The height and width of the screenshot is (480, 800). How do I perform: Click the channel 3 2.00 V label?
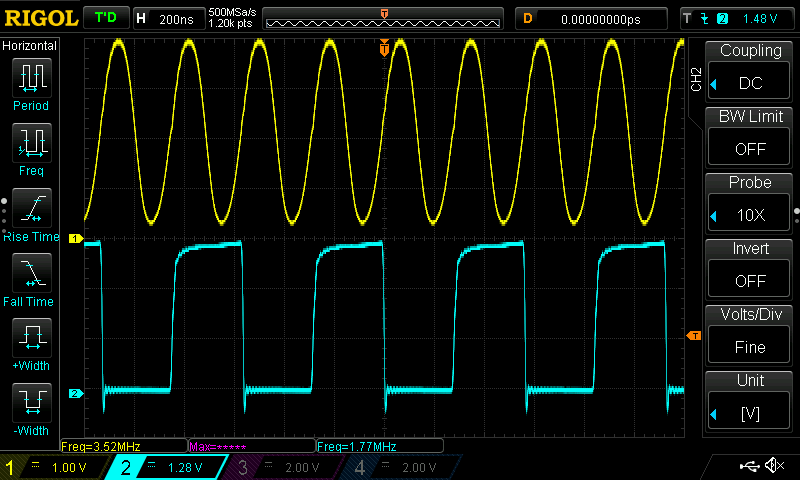click(x=302, y=468)
